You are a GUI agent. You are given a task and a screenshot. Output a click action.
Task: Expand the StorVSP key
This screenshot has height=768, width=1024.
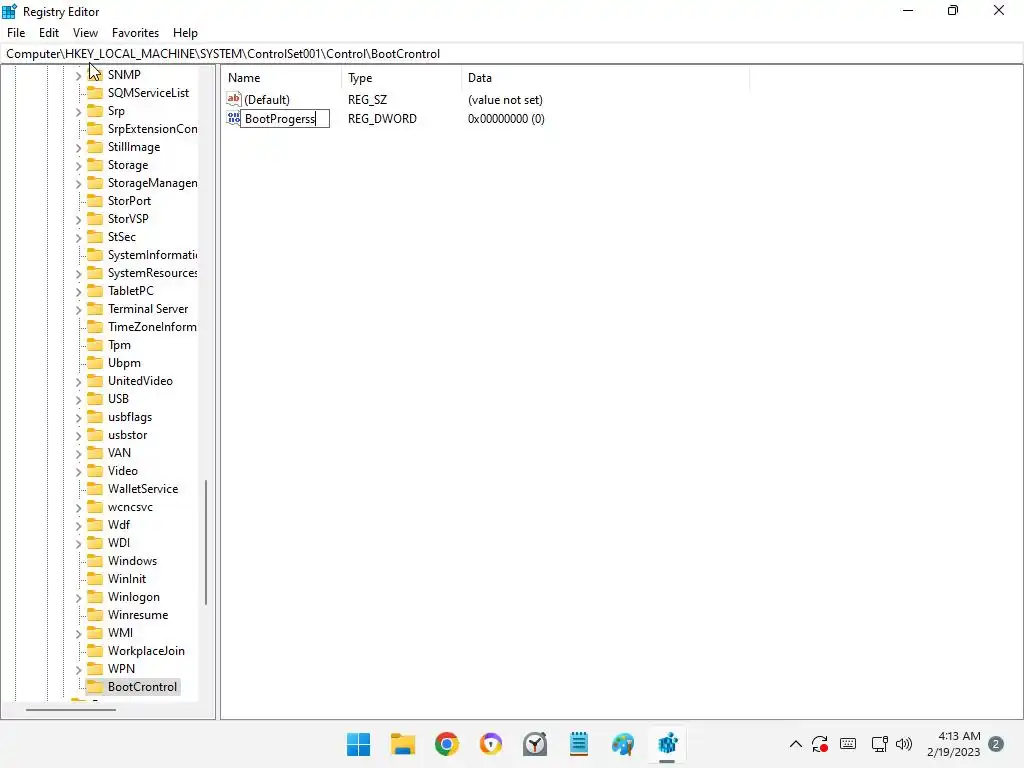pyautogui.click(x=78, y=219)
